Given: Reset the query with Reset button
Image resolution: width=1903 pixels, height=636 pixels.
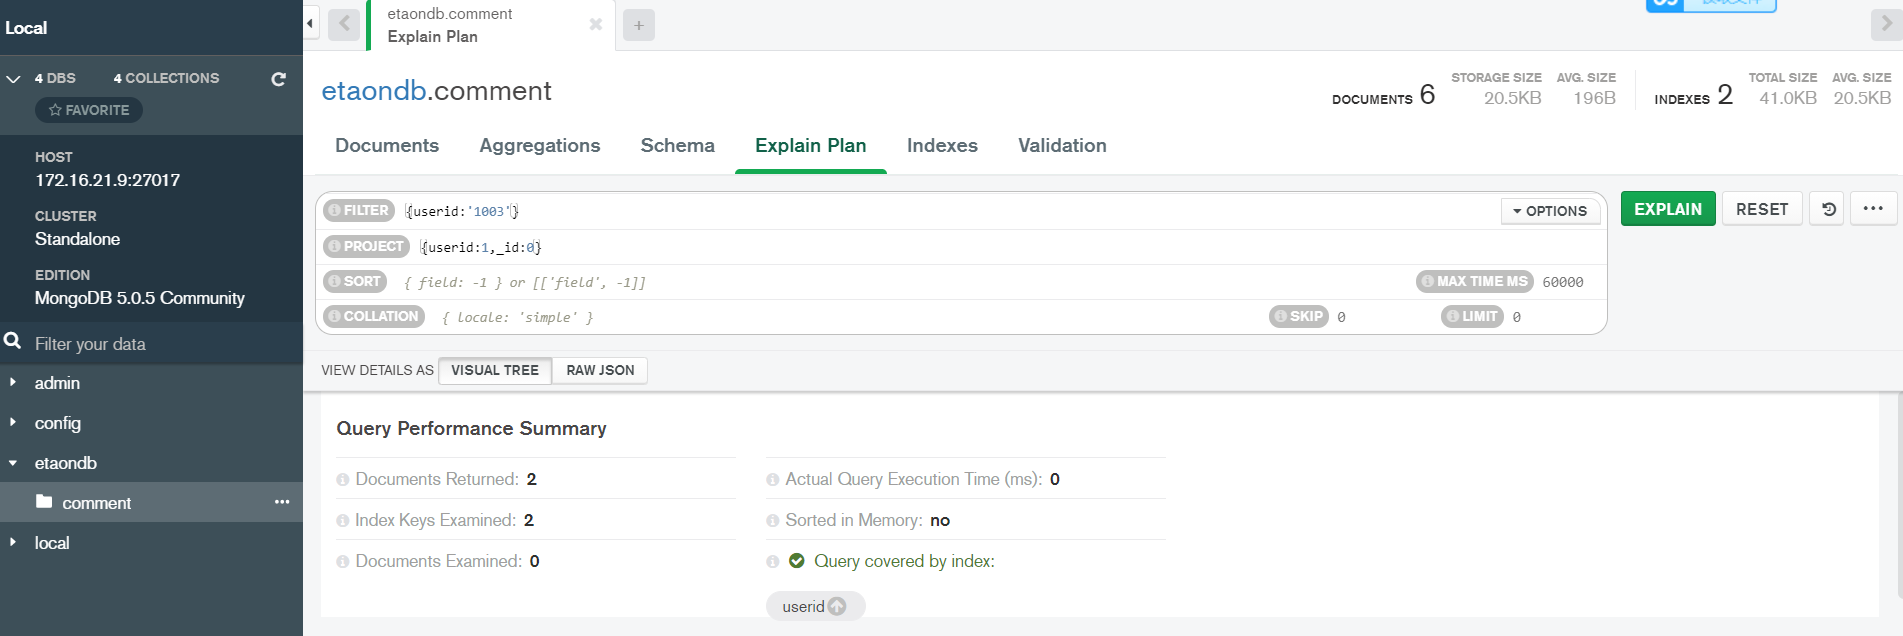Looking at the screenshot, I should tap(1762, 209).
